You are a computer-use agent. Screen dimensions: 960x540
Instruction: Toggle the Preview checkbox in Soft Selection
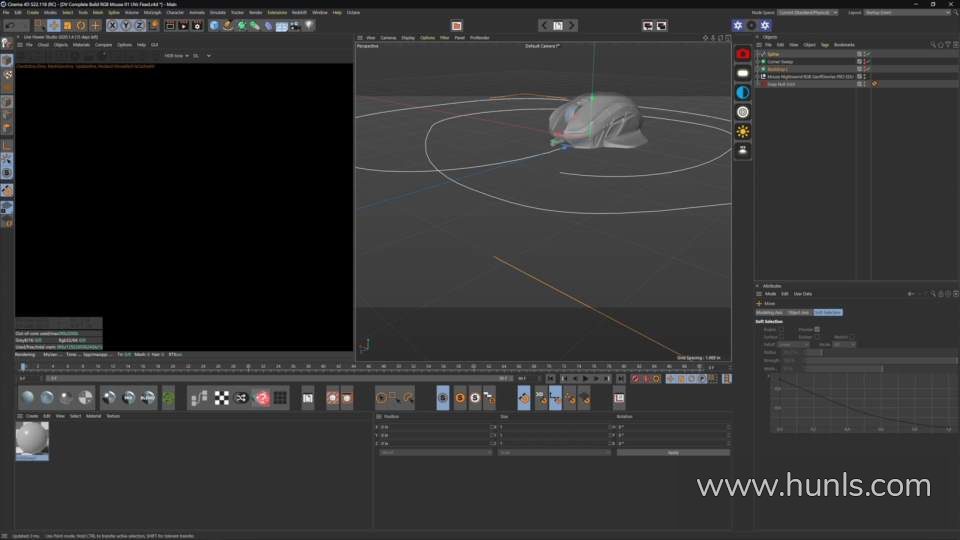pyautogui.click(x=817, y=329)
